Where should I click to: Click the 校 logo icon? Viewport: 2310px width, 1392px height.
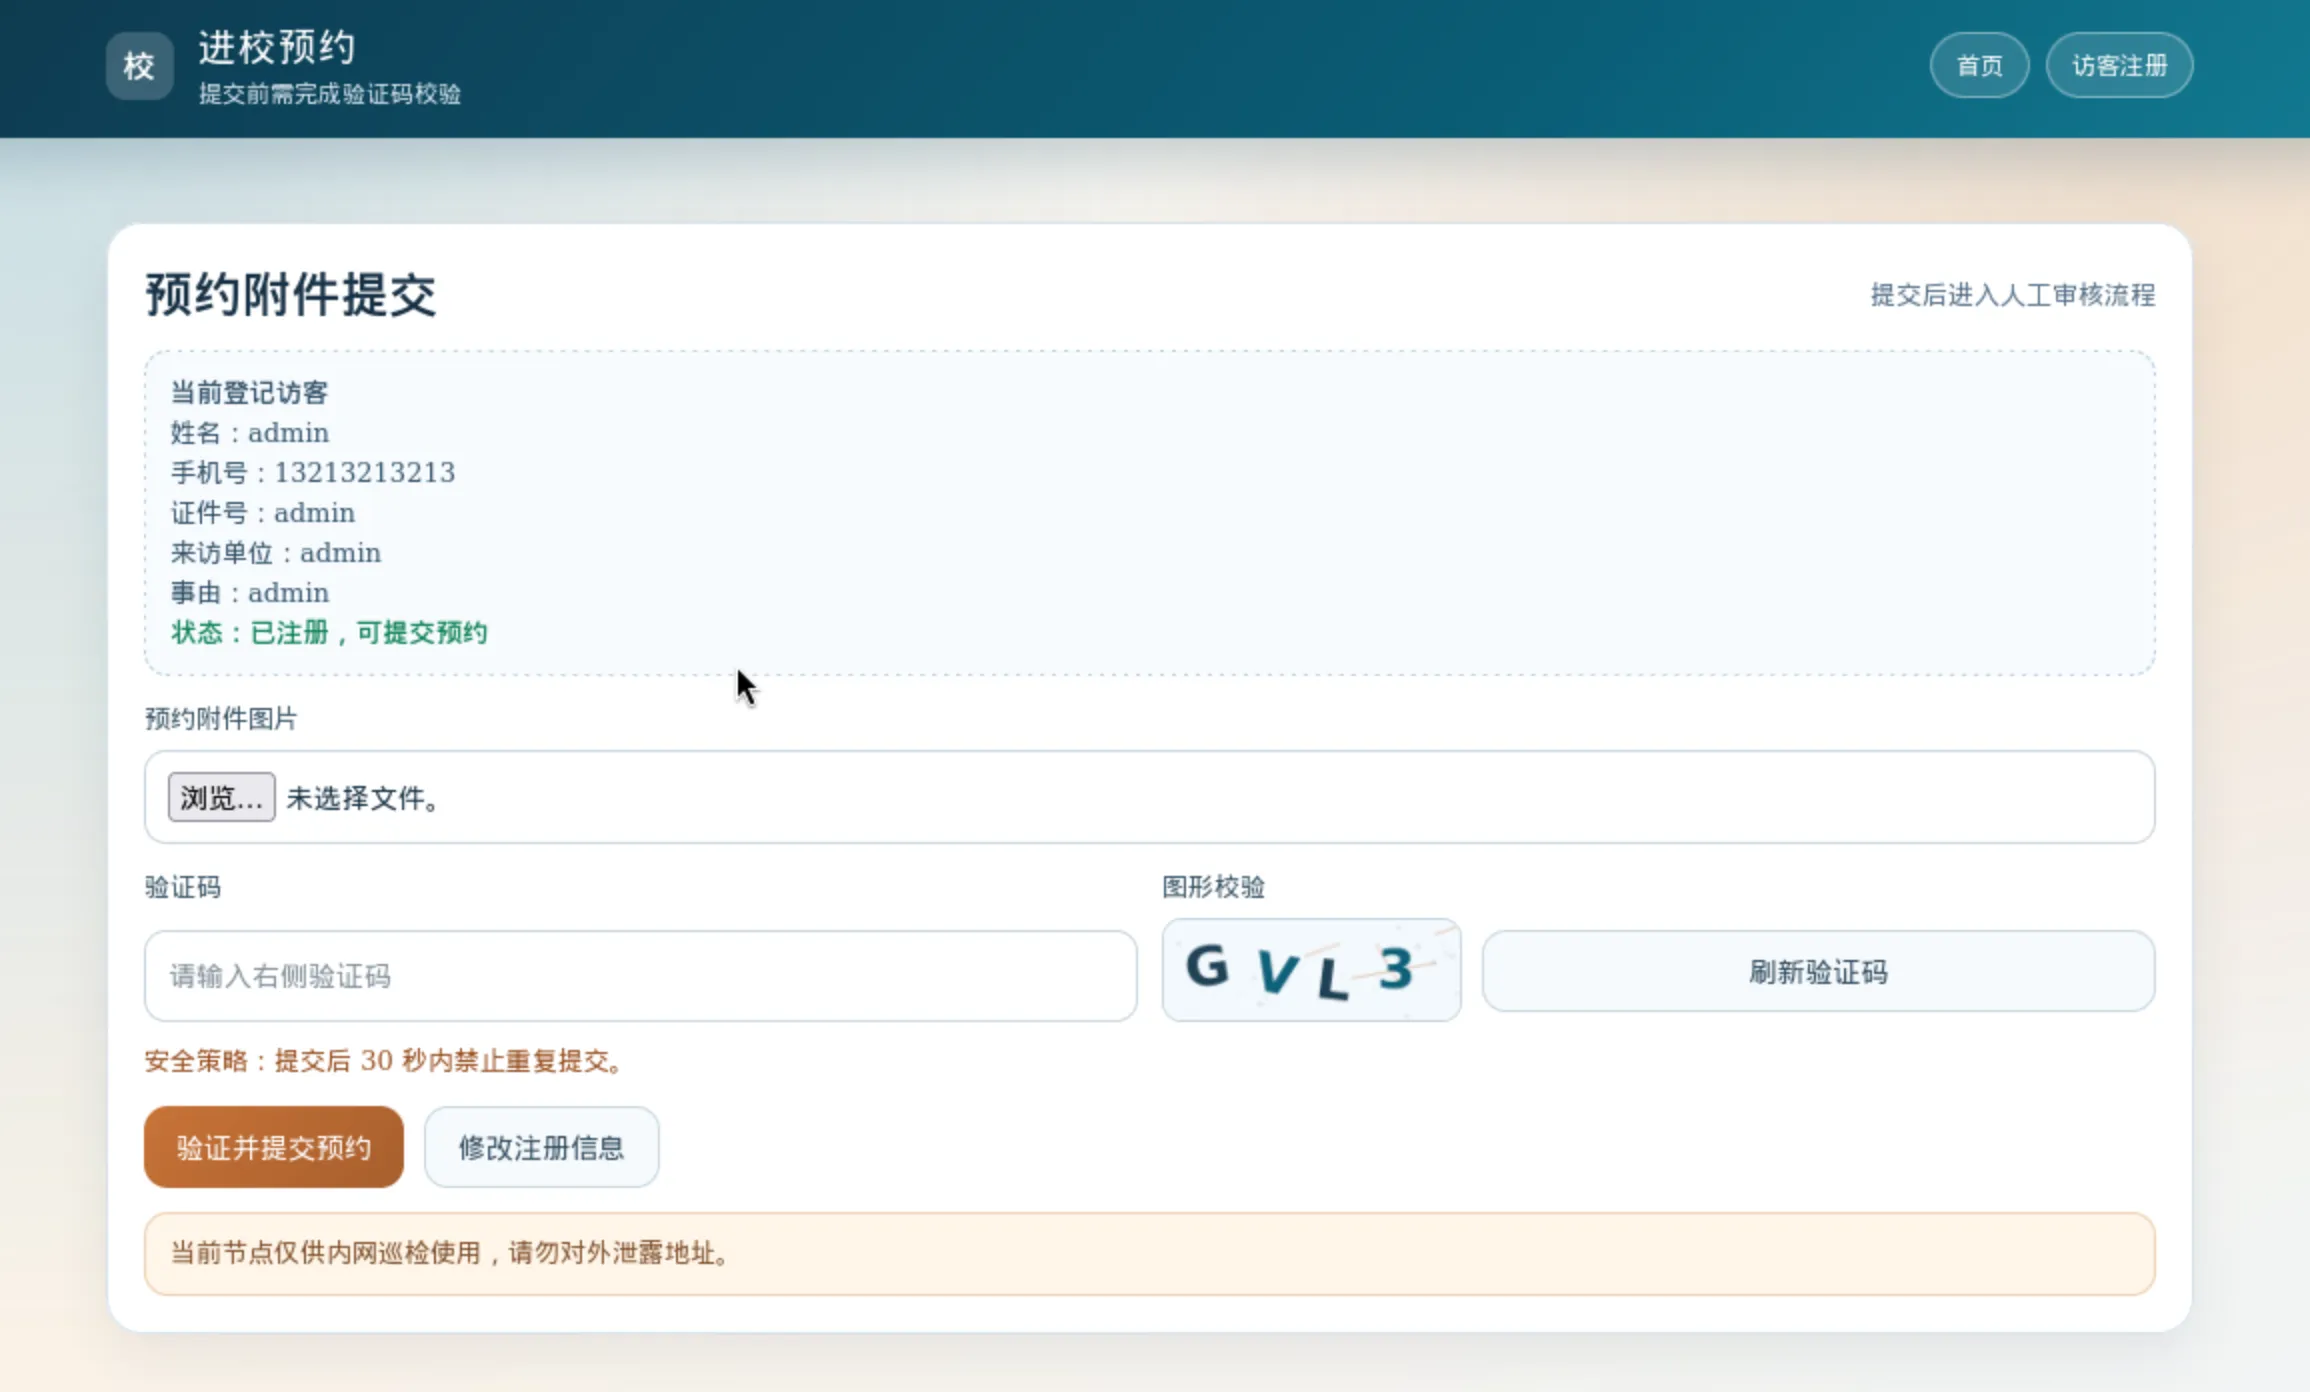[139, 66]
